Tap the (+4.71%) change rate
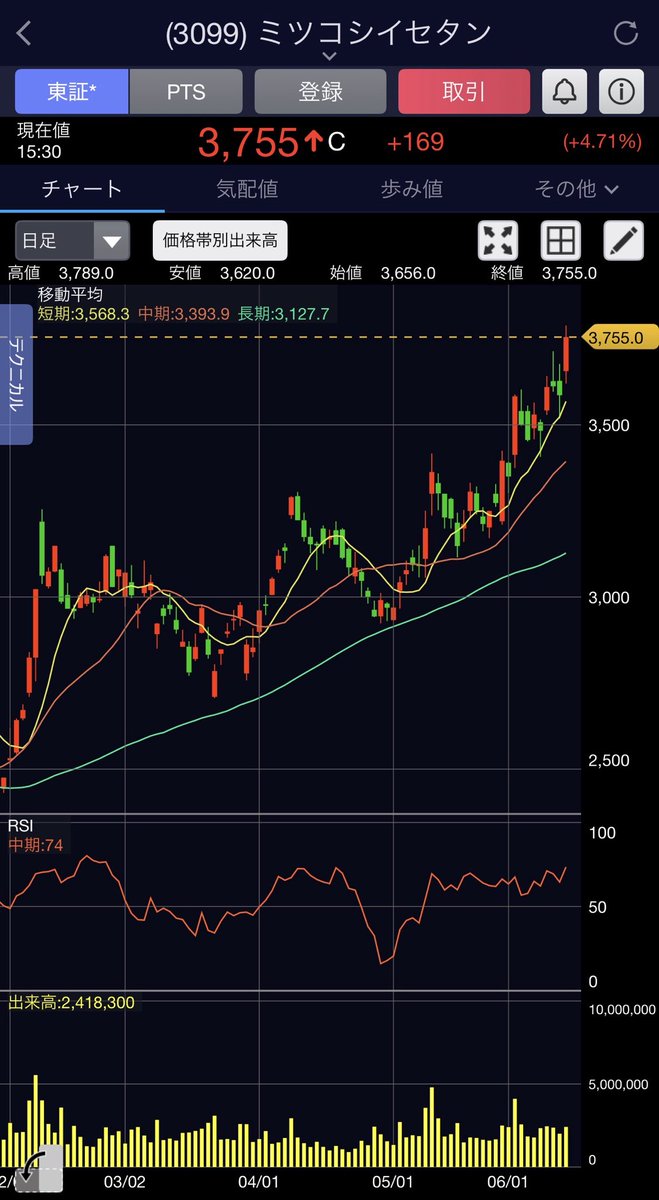 click(602, 142)
